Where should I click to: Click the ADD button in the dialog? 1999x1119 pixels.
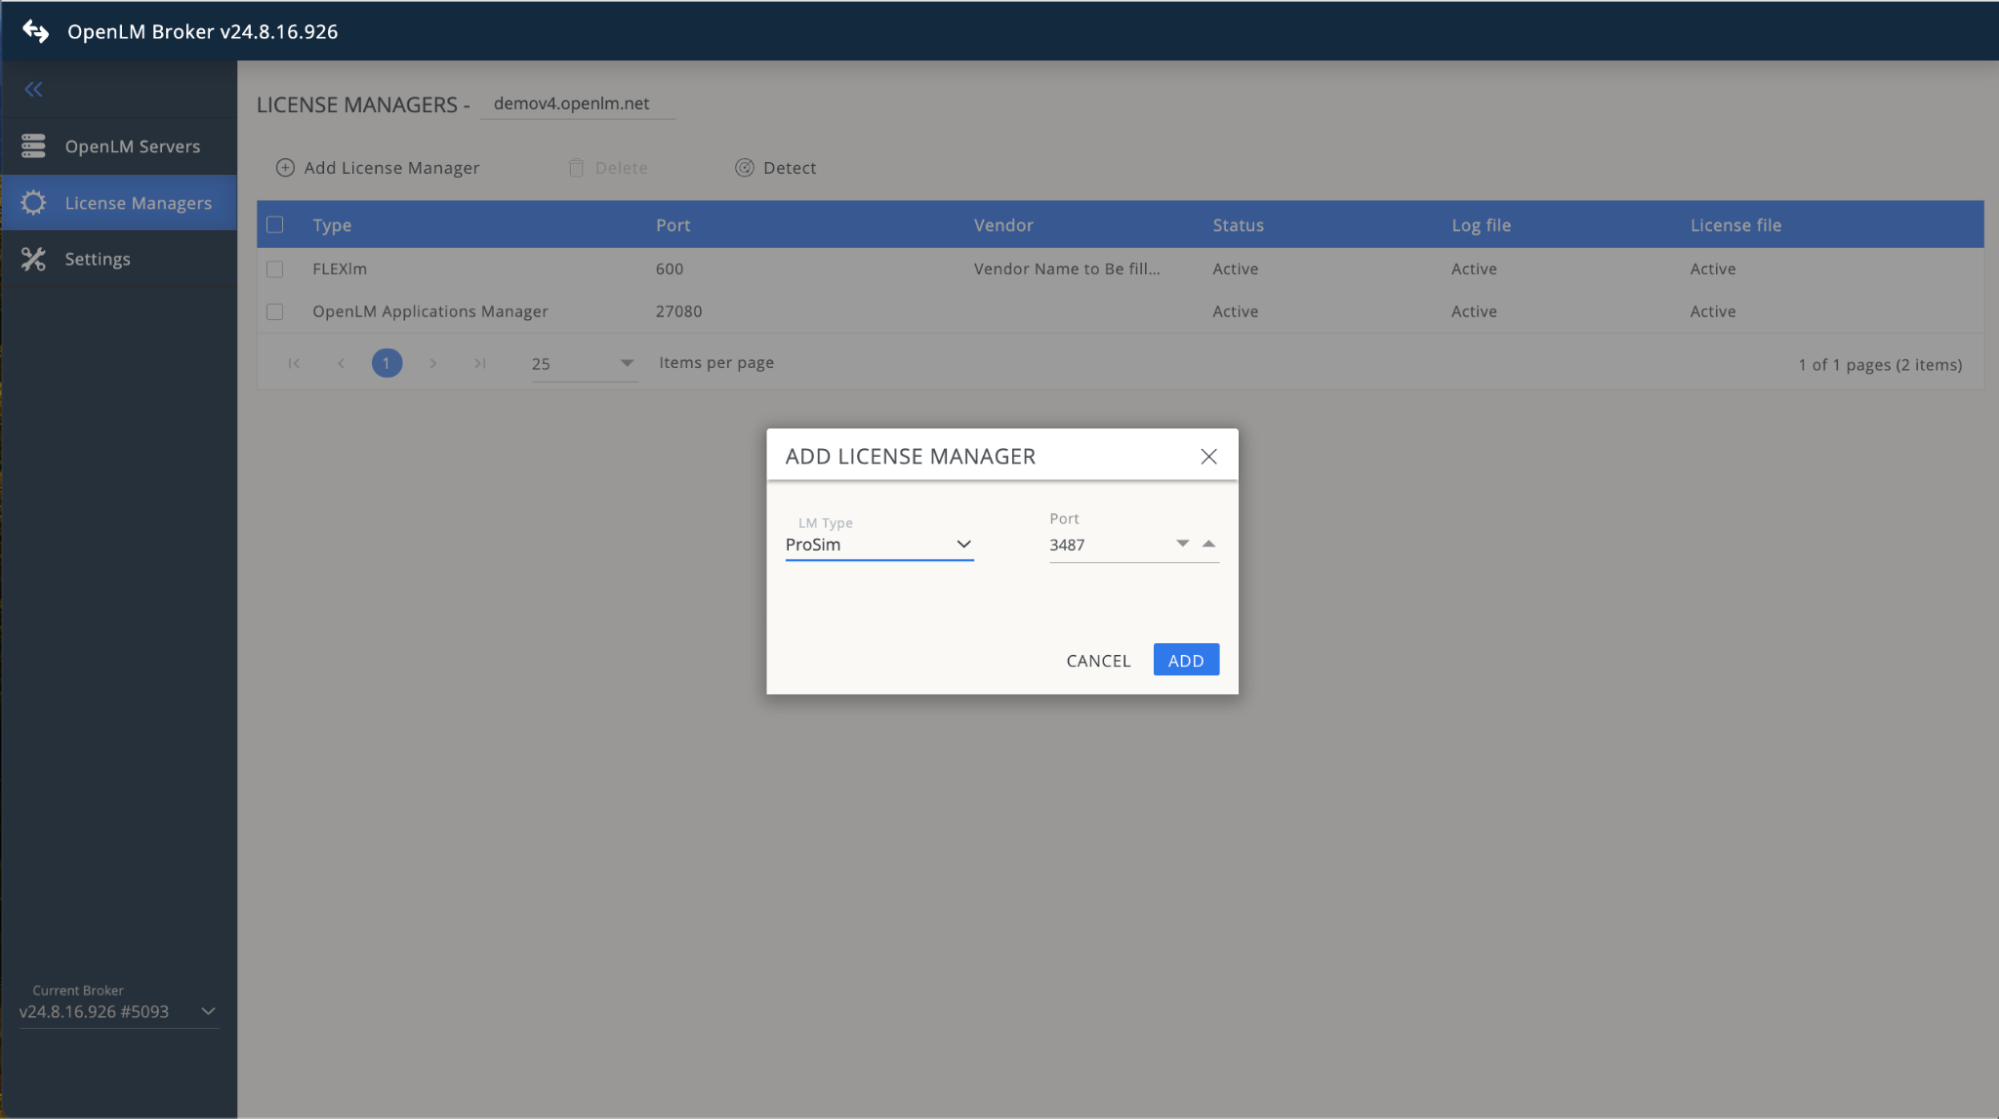click(1185, 660)
